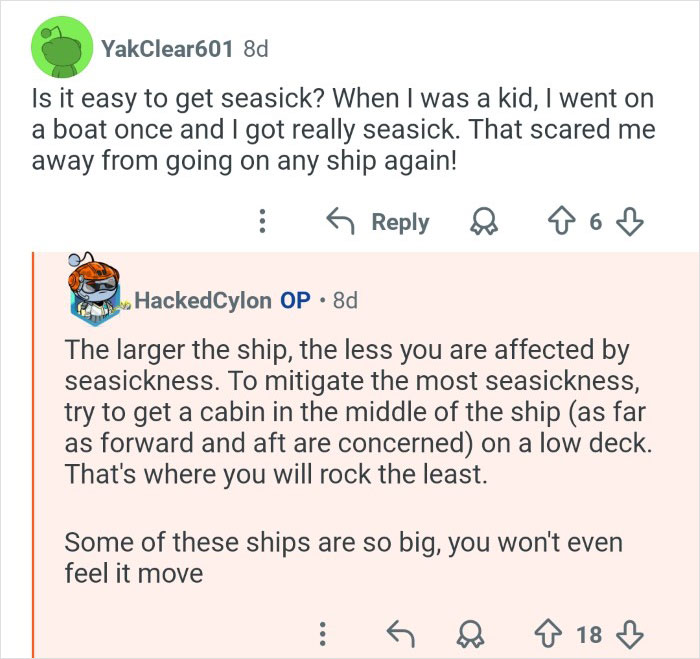Downvote HackedCylon's seasickness reply
Viewport: 700px width, 659px height.
pos(628,633)
